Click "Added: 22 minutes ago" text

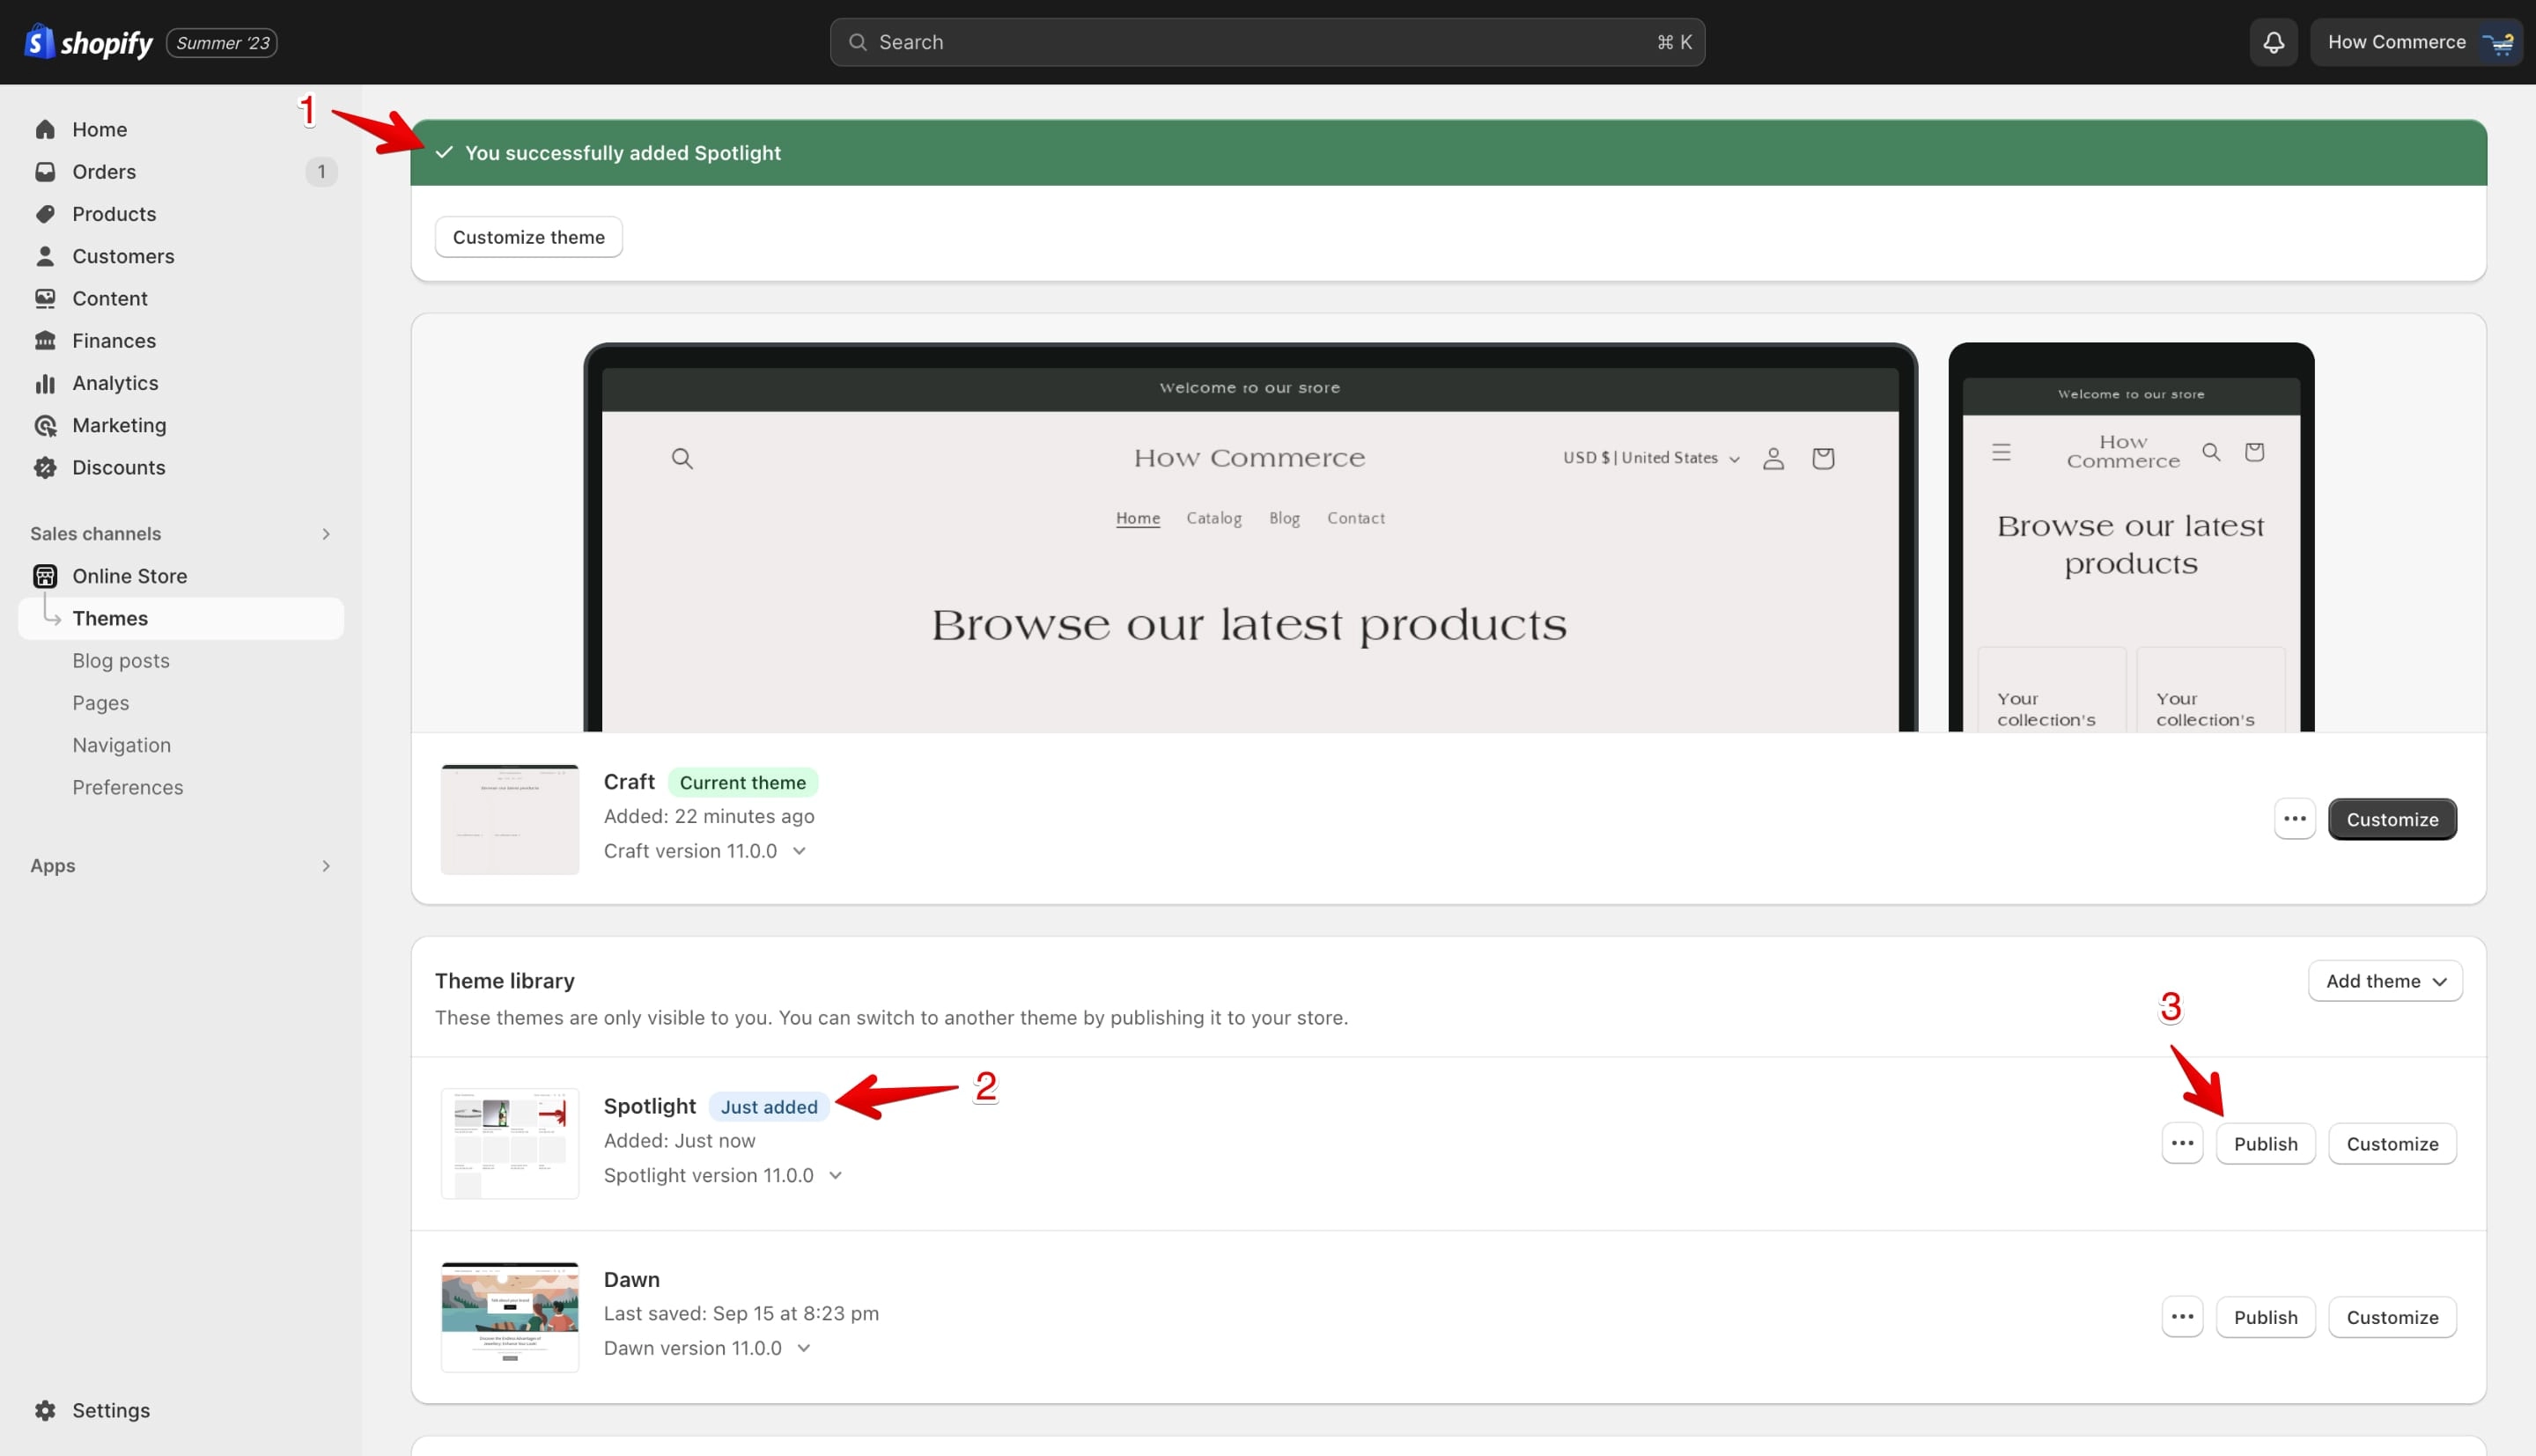coord(709,816)
